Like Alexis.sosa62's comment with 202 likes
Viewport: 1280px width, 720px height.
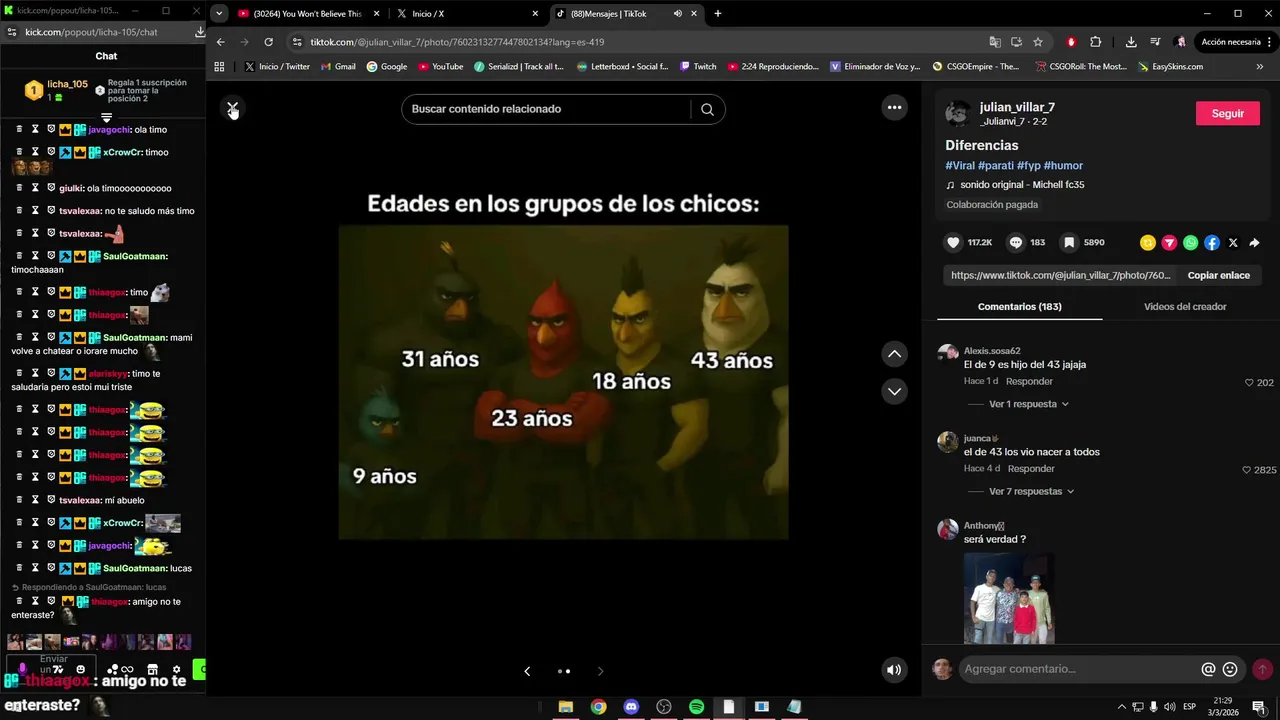point(1249,382)
